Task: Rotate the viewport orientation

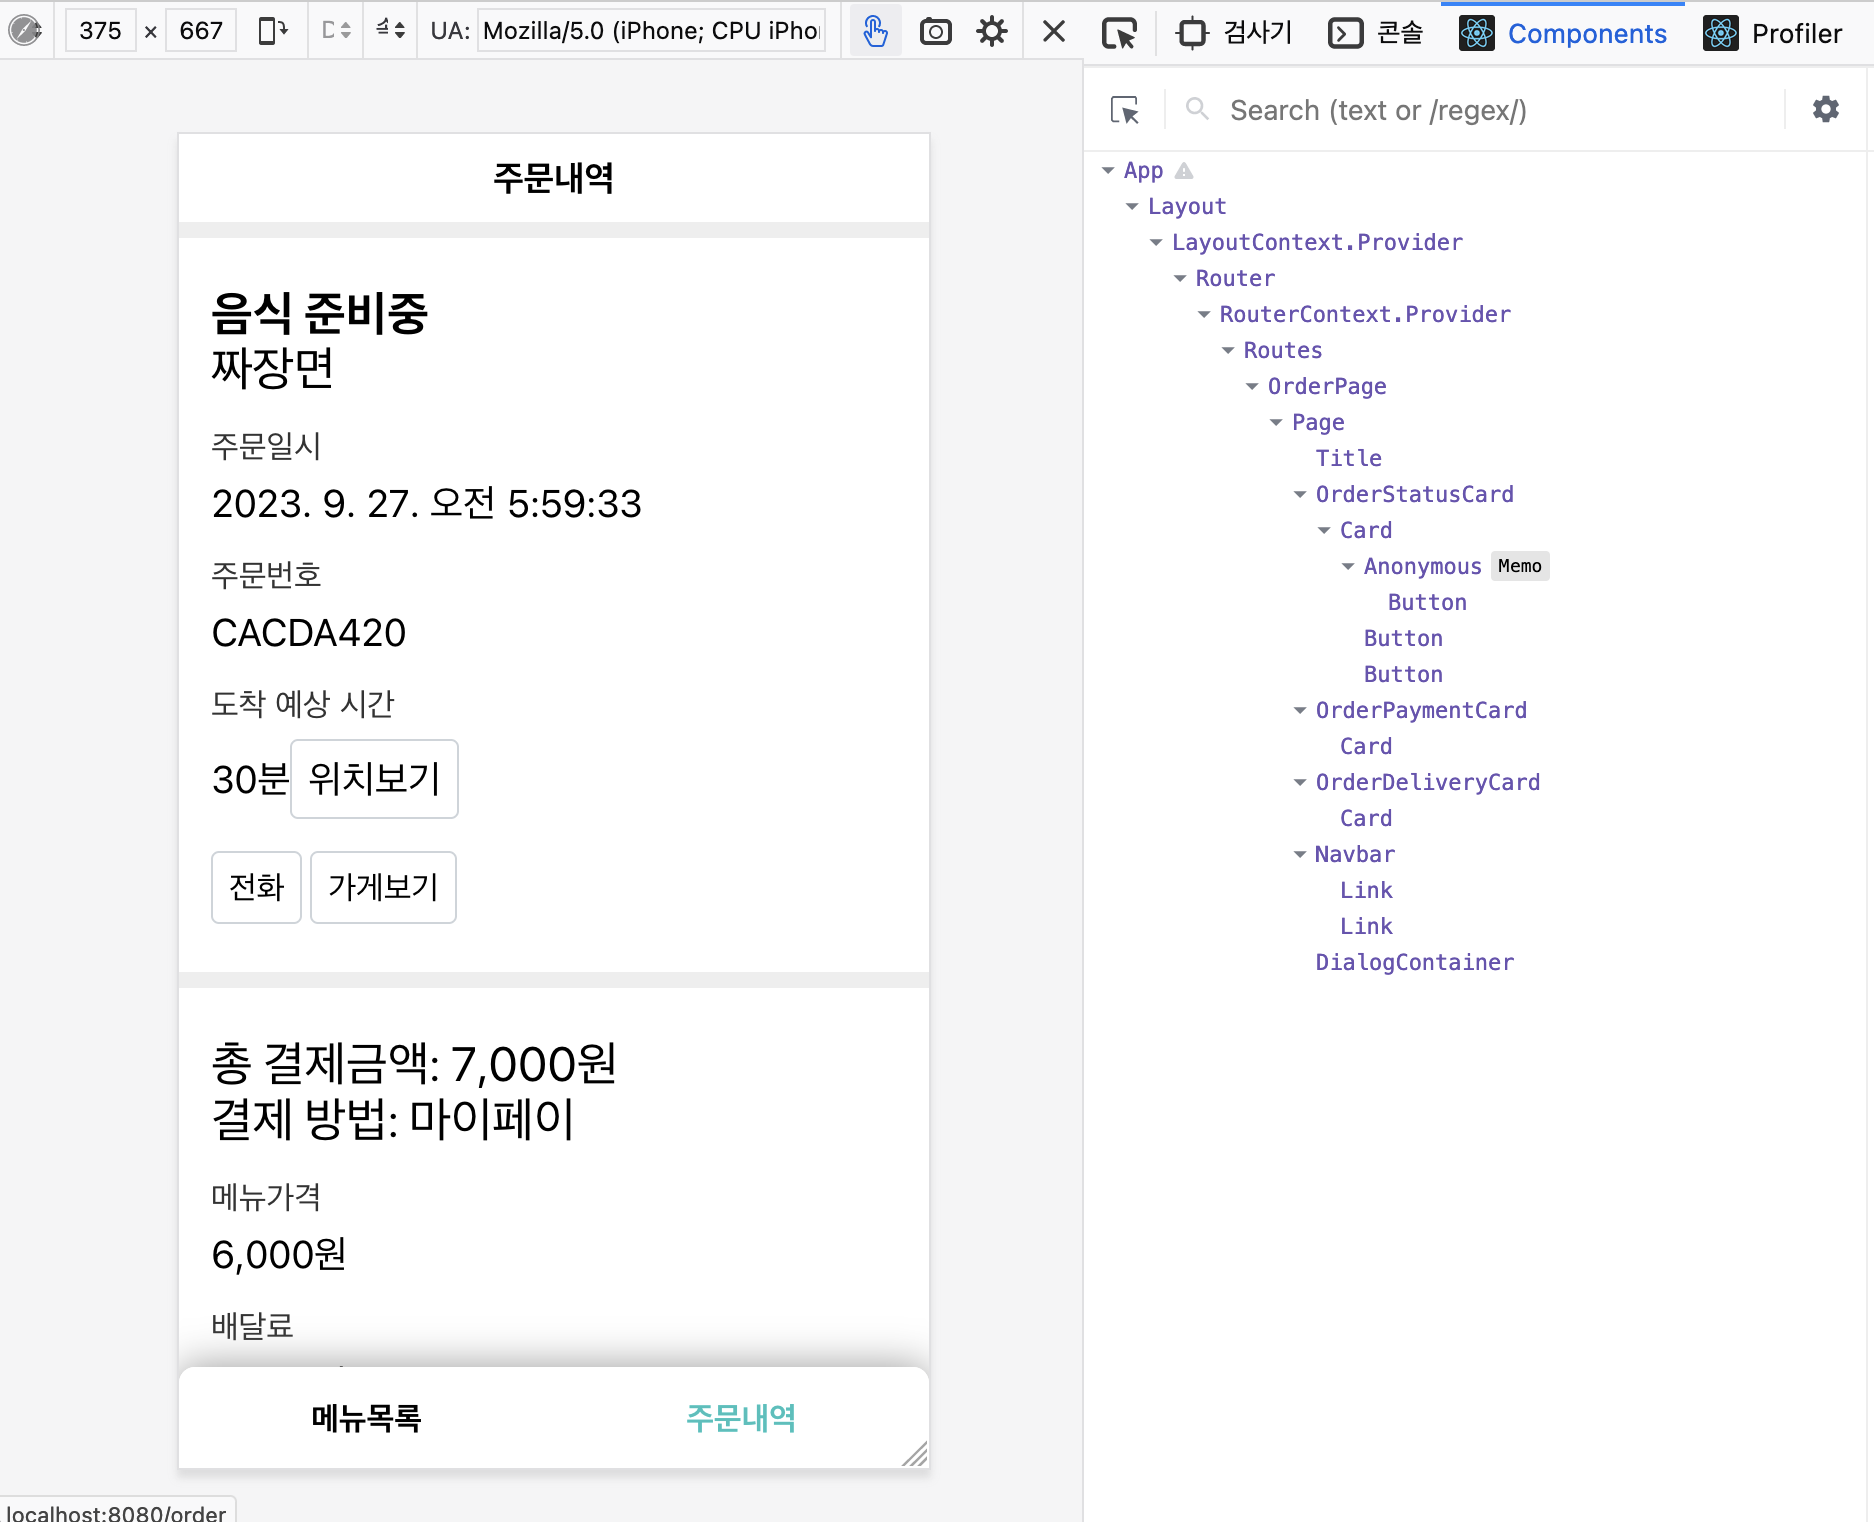Action: (271, 30)
